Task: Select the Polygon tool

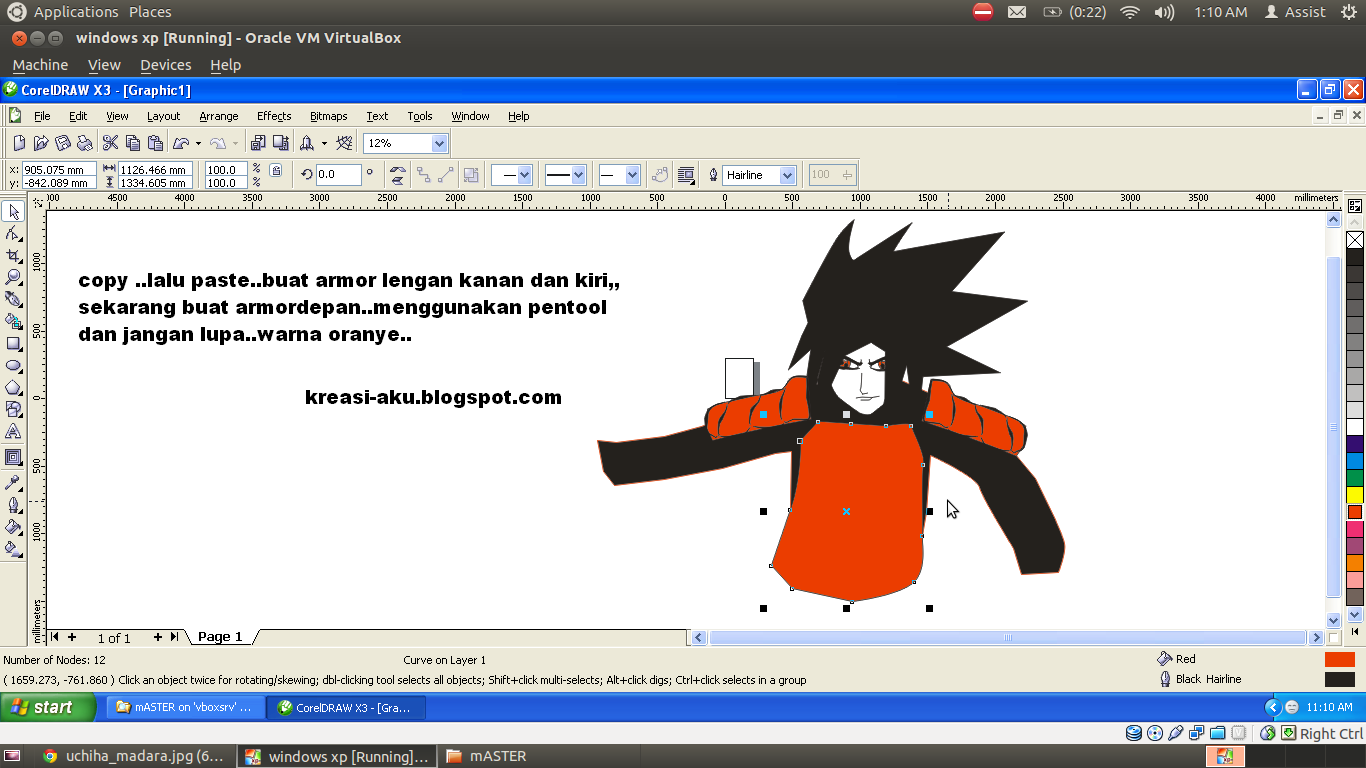Action: 13,387
